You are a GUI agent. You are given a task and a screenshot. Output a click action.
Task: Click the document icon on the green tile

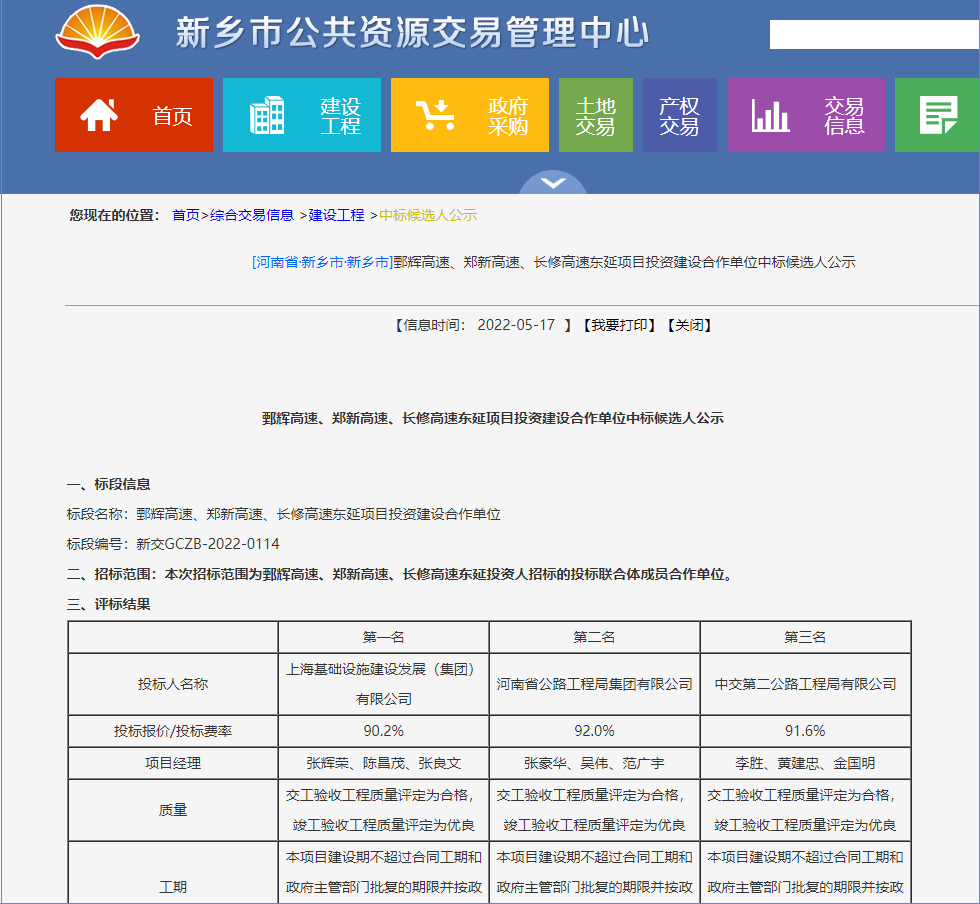tap(938, 115)
